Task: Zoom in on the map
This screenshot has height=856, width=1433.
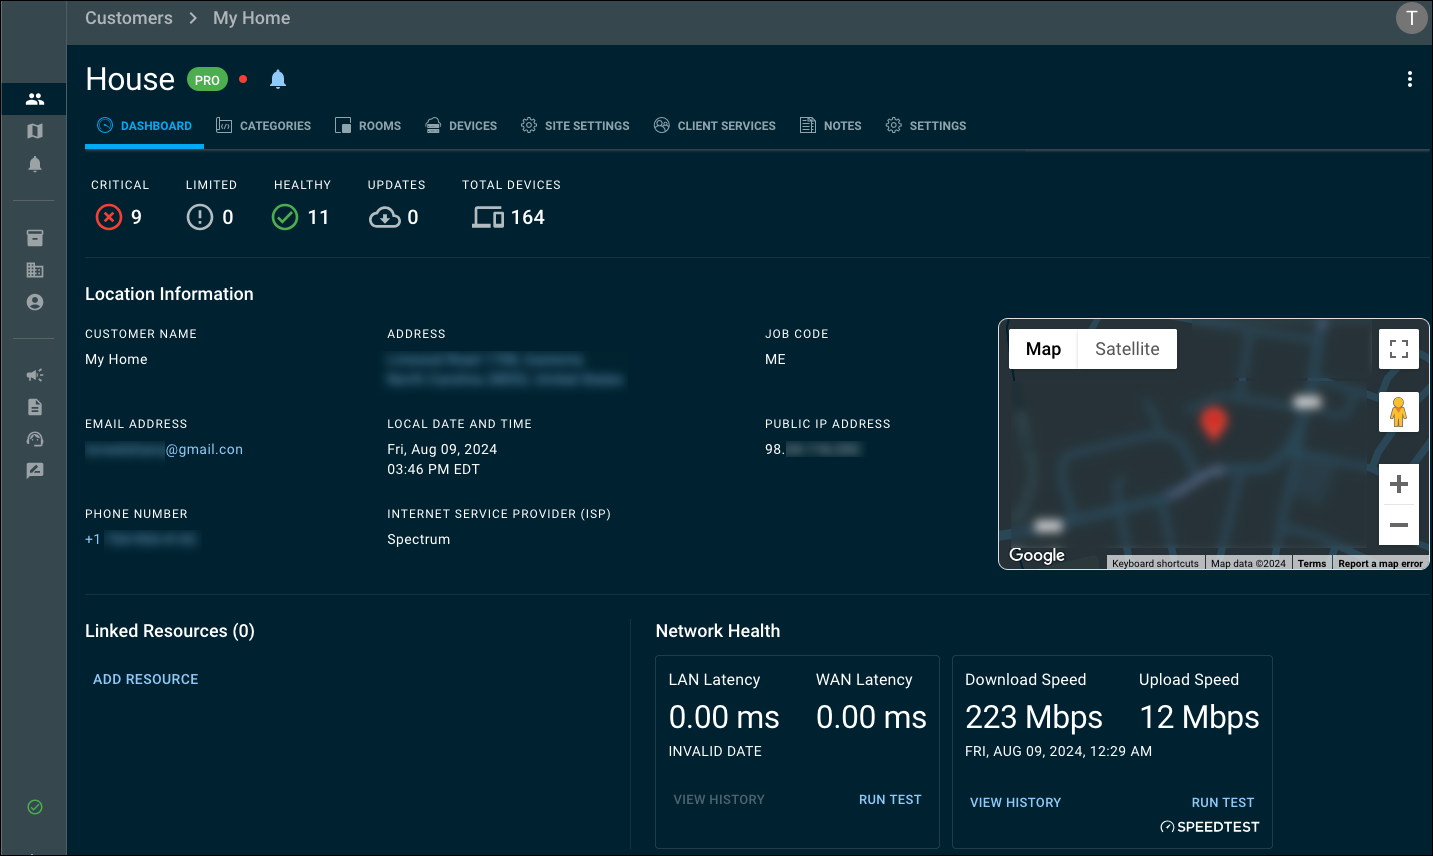Action: point(1398,484)
